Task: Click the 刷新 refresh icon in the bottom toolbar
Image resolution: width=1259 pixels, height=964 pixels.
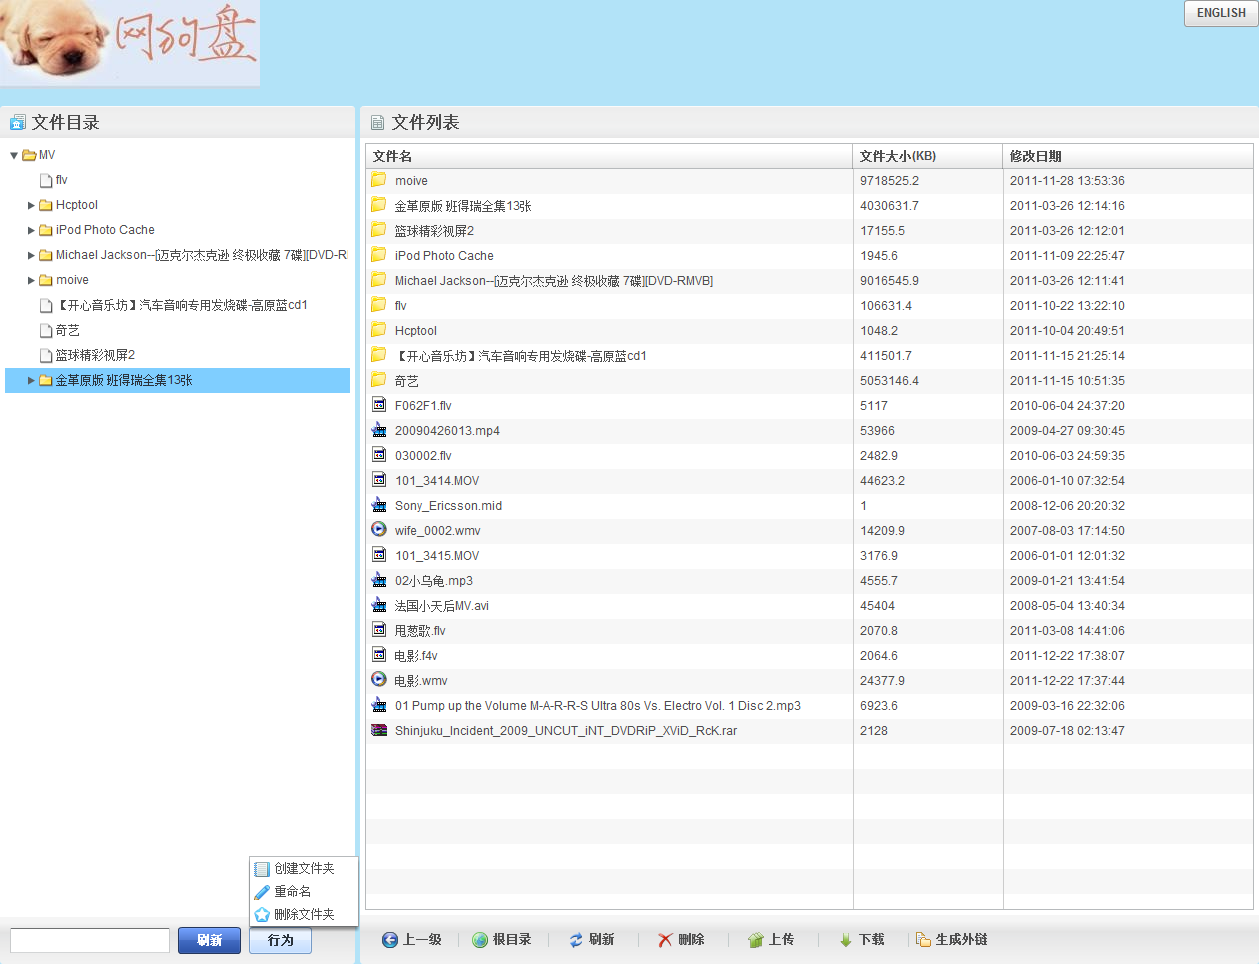Action: point(576,940)
